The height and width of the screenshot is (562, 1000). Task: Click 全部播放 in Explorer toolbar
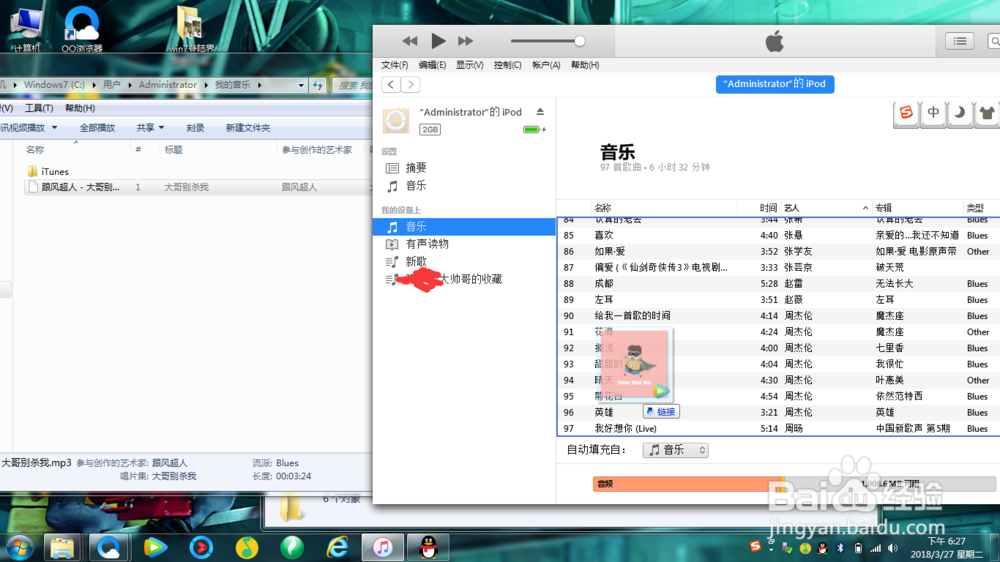[x=97, y=128]
